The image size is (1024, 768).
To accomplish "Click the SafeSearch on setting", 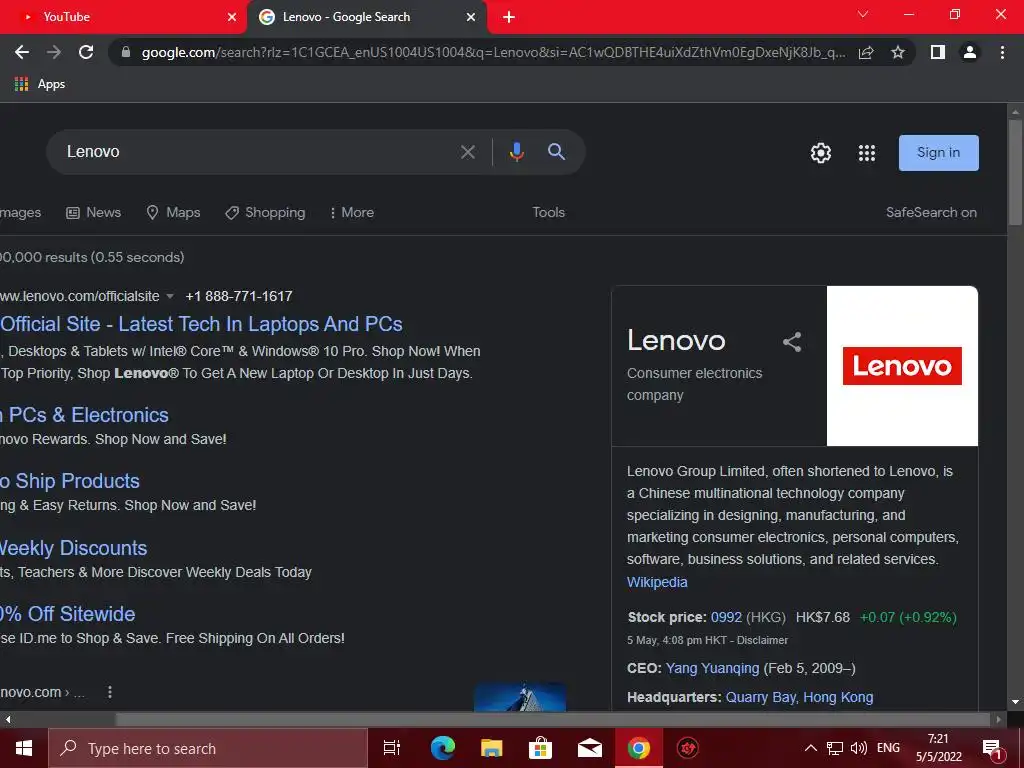I will point(931,212).
